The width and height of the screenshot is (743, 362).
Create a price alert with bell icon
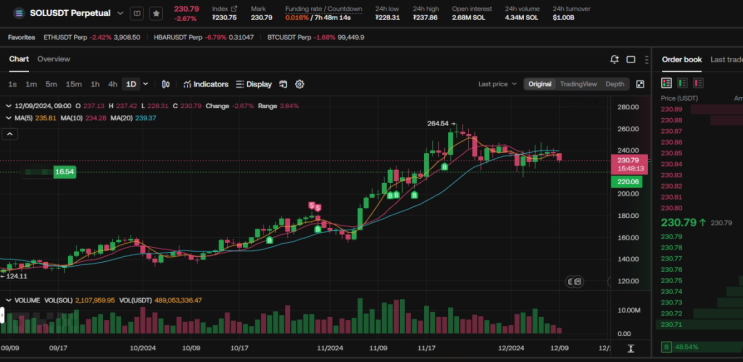coord(614,60)
